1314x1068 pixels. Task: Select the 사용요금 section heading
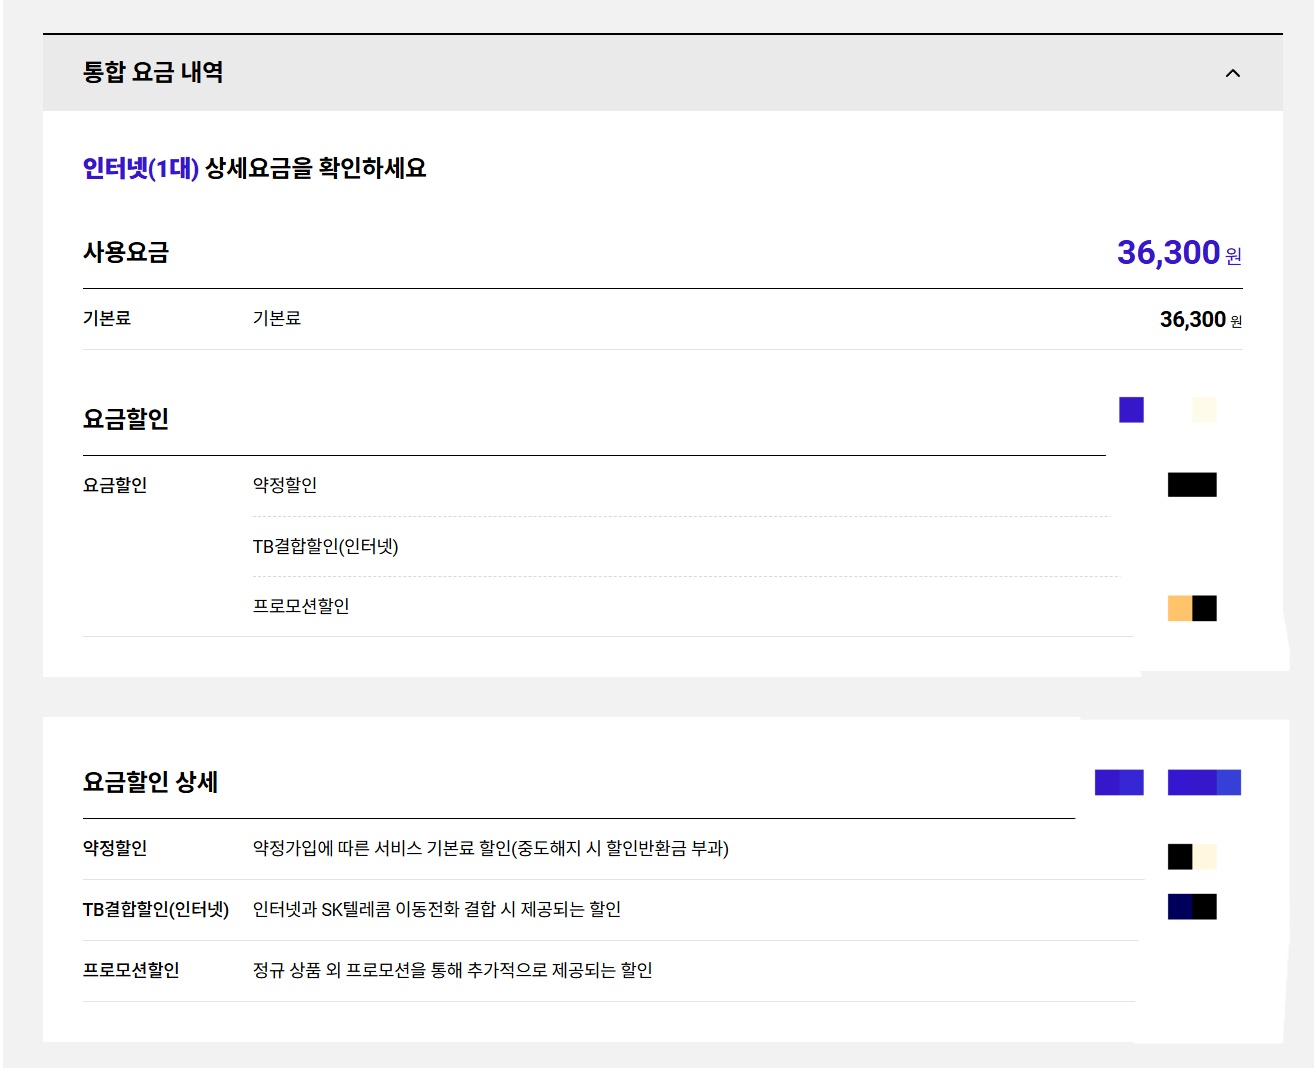[126, 252]
